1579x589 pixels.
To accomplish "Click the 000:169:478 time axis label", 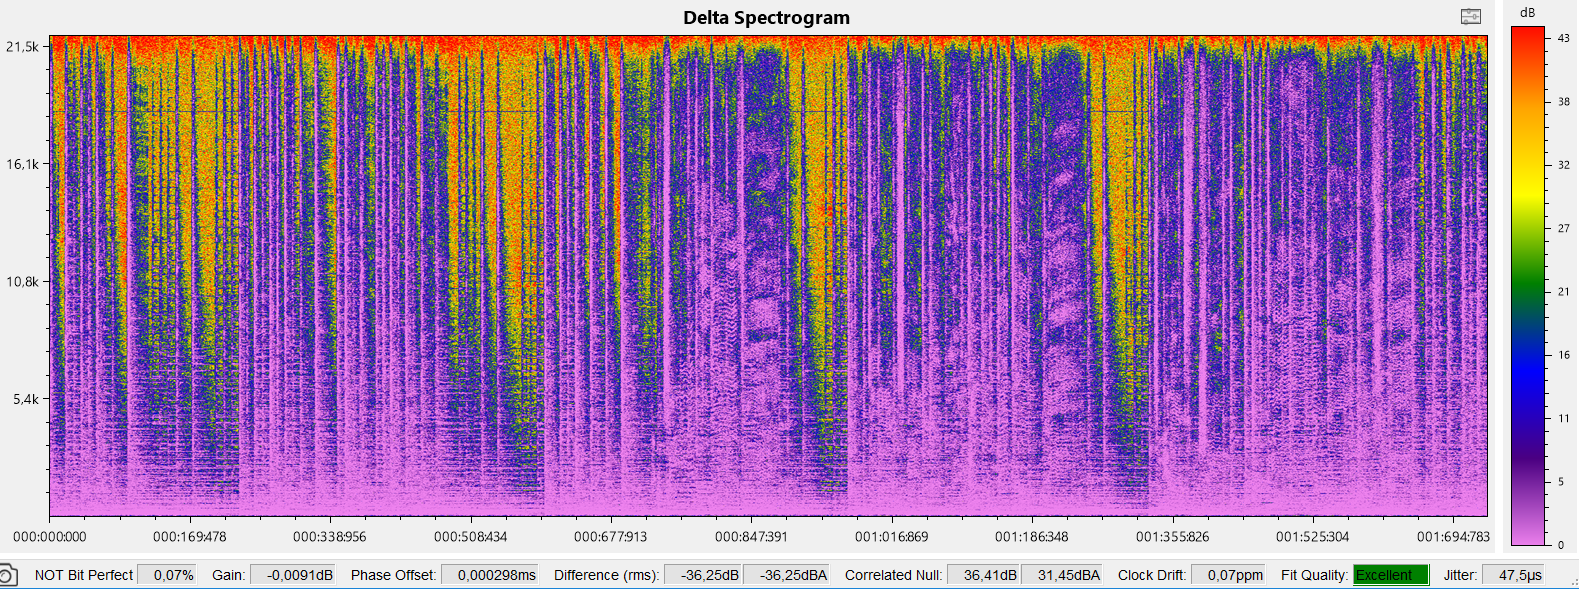I will [190, 537].
